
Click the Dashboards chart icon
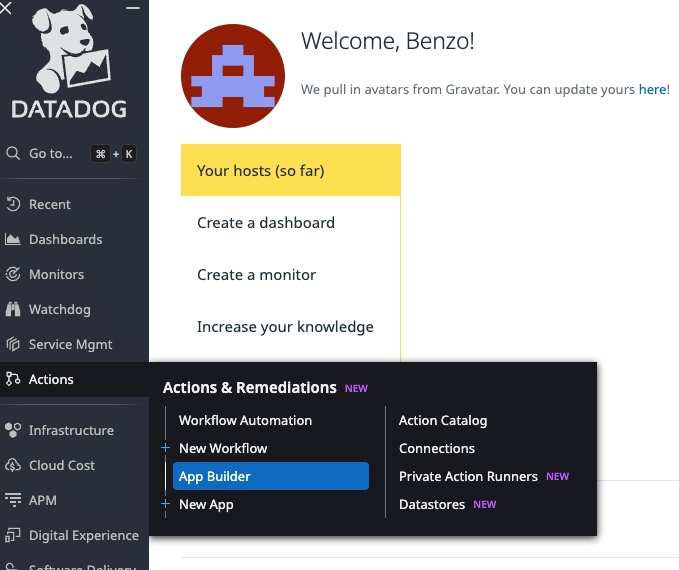[x=13, y=239]
